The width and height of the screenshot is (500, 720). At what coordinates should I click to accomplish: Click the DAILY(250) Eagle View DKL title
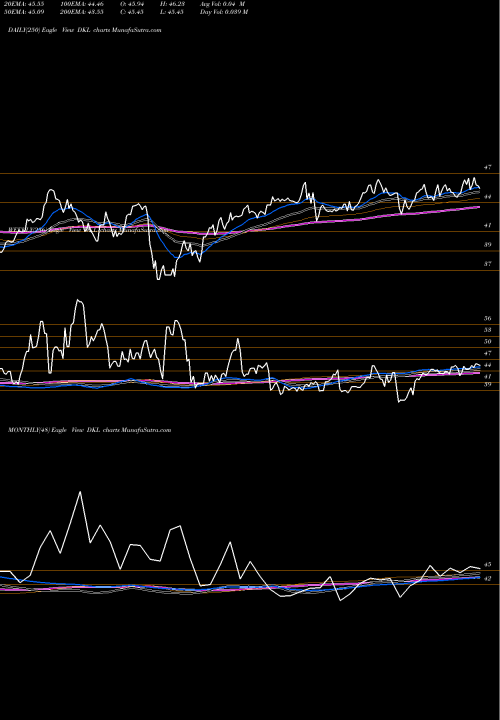tap(84, 30)
